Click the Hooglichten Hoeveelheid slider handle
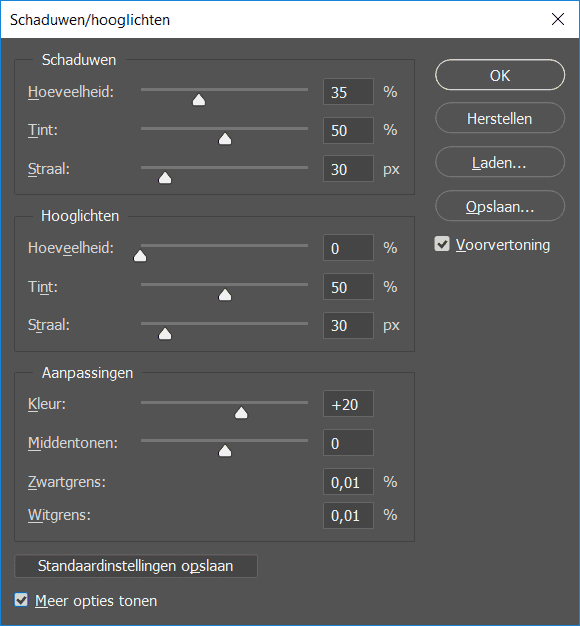 (140, 256)
